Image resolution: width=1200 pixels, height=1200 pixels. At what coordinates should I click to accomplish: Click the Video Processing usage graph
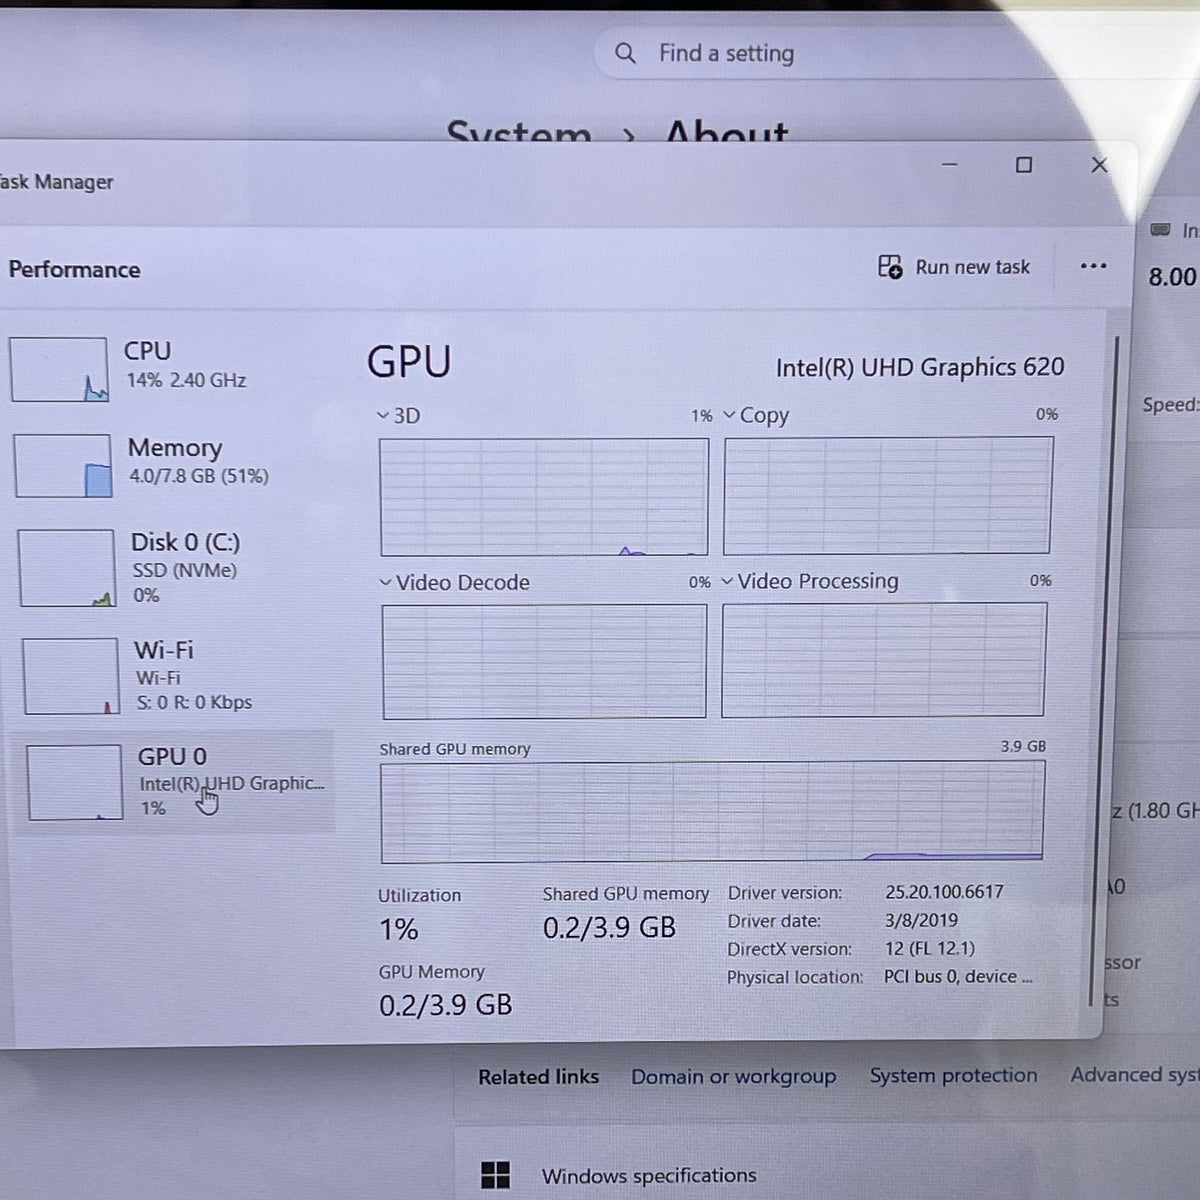[884, 660]
